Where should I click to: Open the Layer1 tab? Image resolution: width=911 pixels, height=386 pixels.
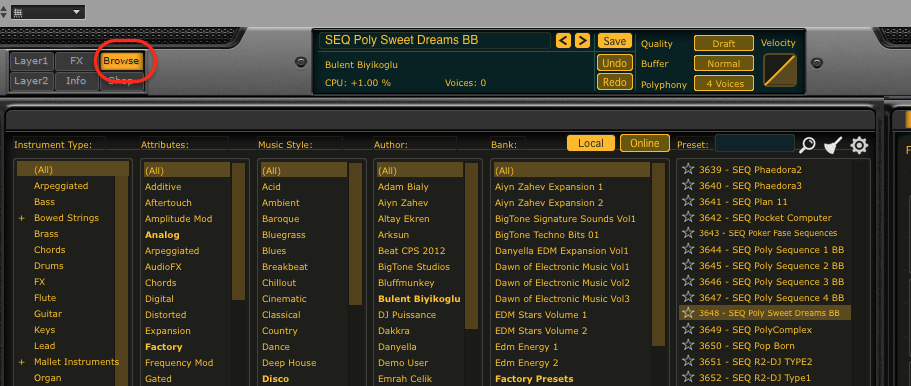pos(31,61)
